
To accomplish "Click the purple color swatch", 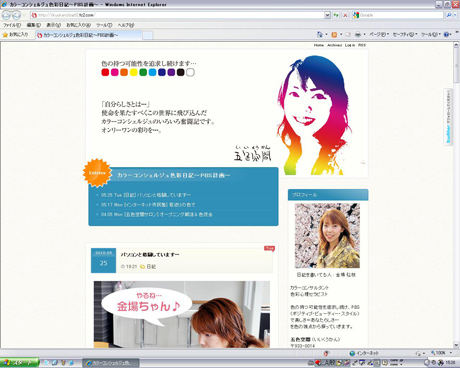I will tap(171, 72).
